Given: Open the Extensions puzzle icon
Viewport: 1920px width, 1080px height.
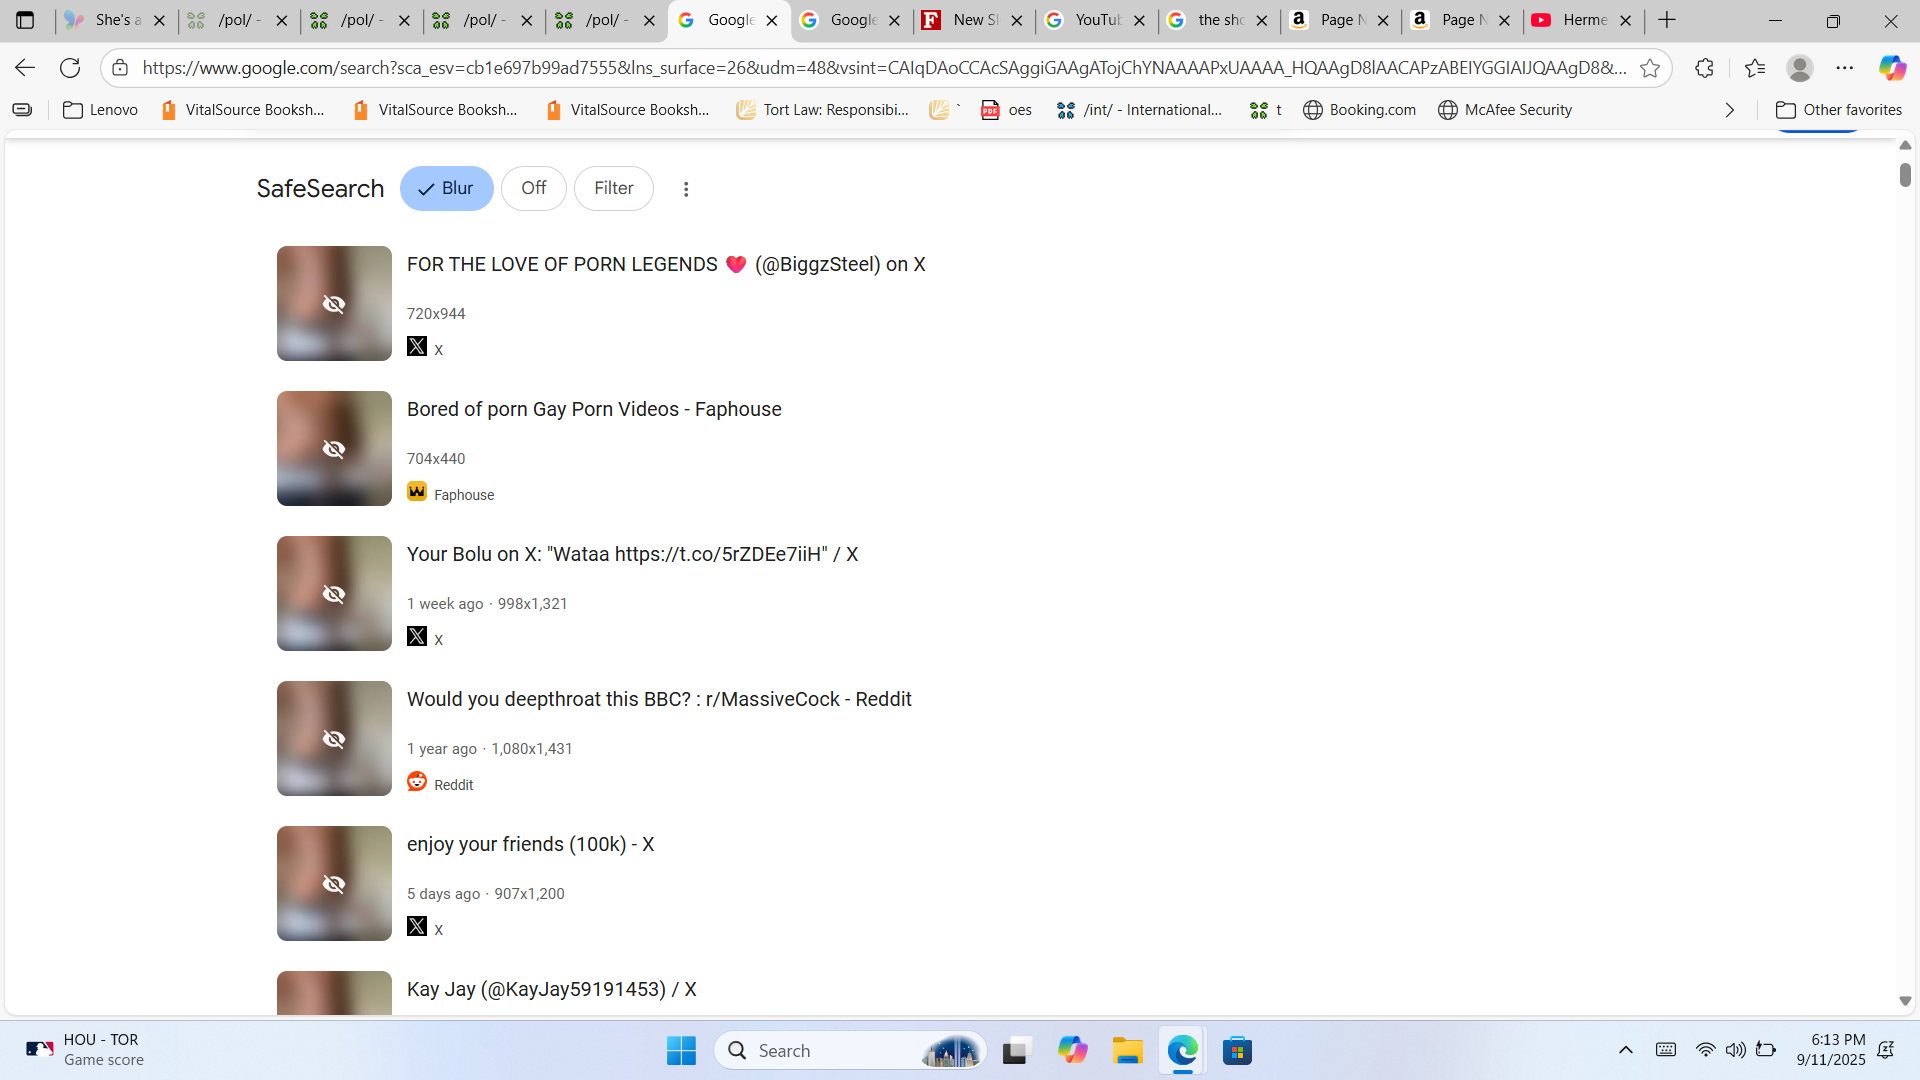Looking at the screenshot, I should point(1705,68).
